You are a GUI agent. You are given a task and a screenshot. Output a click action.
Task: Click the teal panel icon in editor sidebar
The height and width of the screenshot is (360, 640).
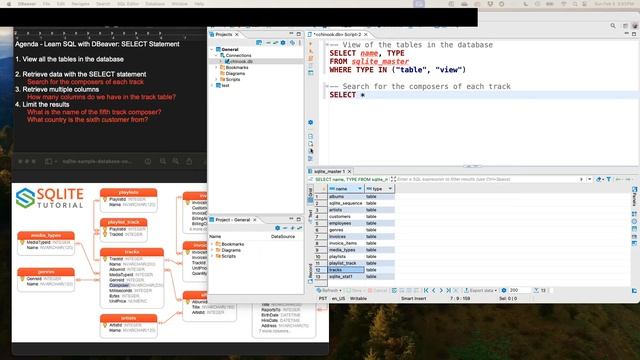311,73
